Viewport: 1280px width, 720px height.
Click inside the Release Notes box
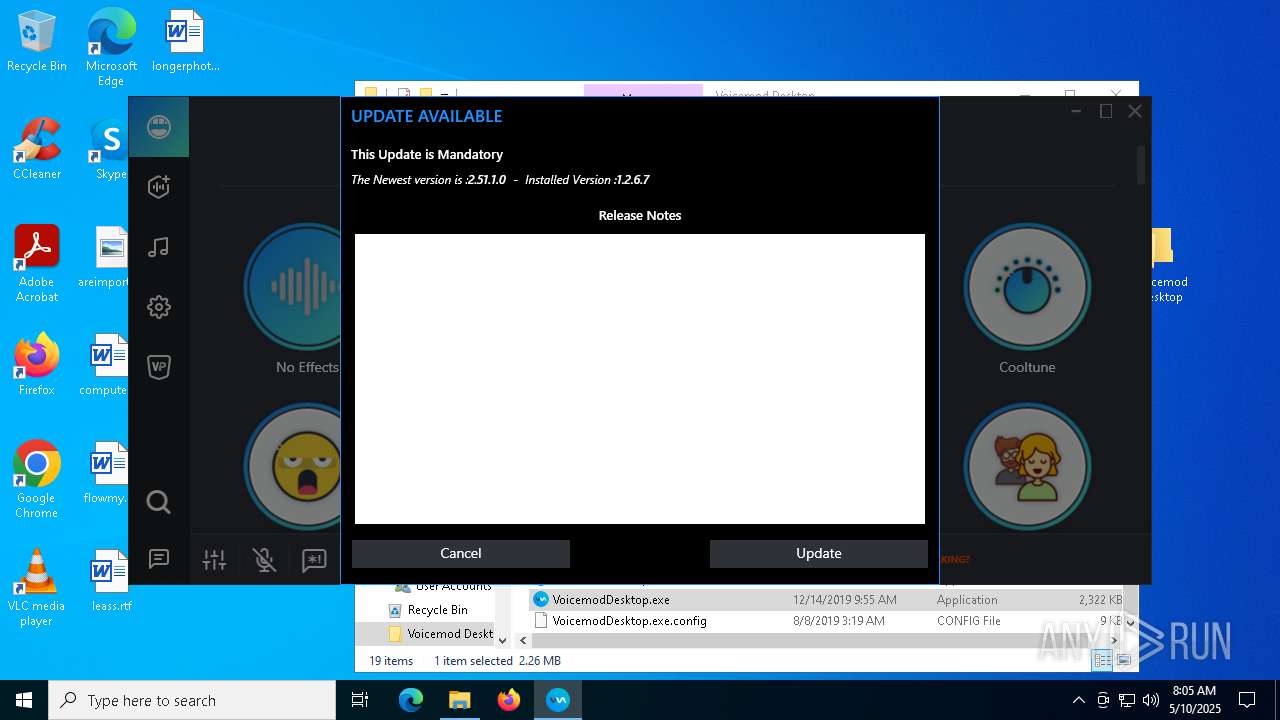(640, 379)
